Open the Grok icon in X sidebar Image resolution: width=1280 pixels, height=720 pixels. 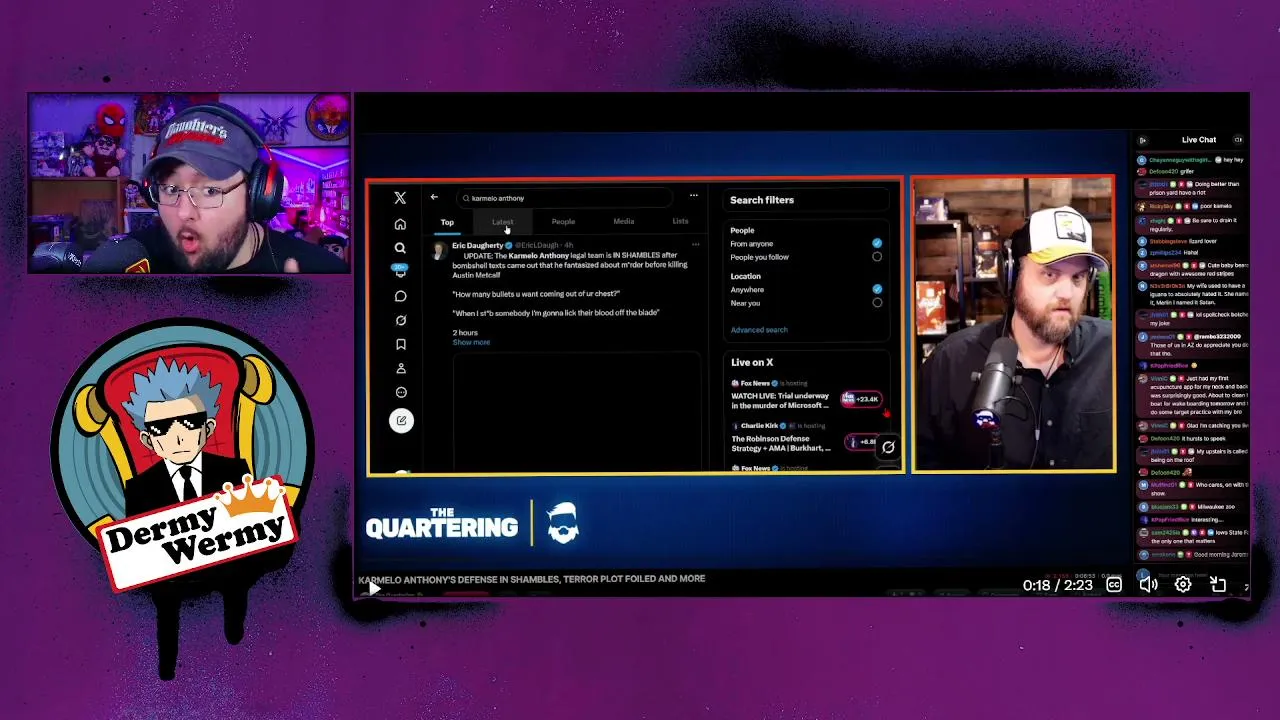pos(400,320)
